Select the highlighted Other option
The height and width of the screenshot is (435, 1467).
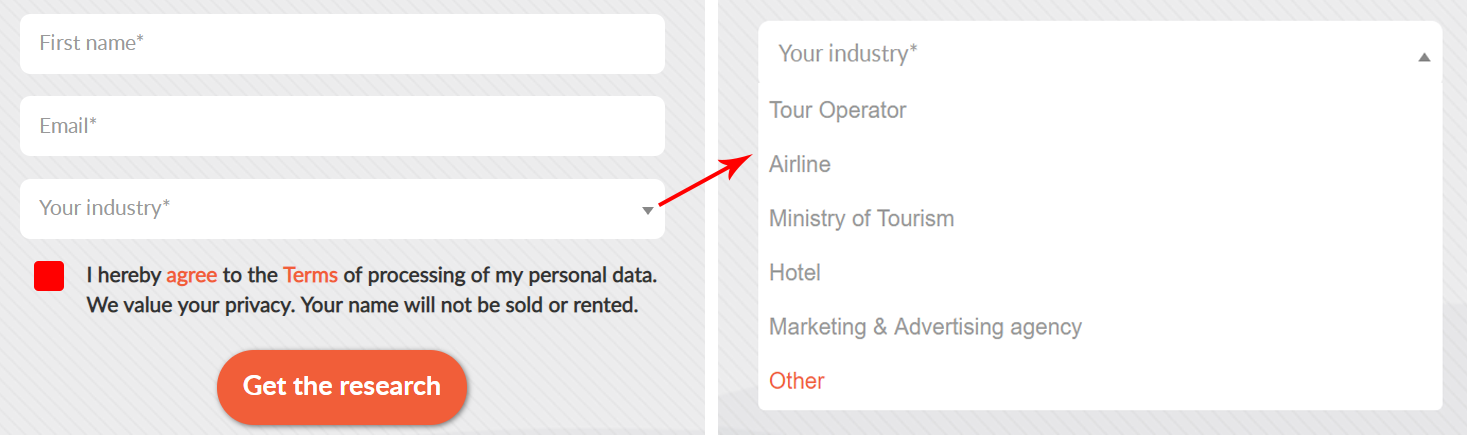(797, 381)
